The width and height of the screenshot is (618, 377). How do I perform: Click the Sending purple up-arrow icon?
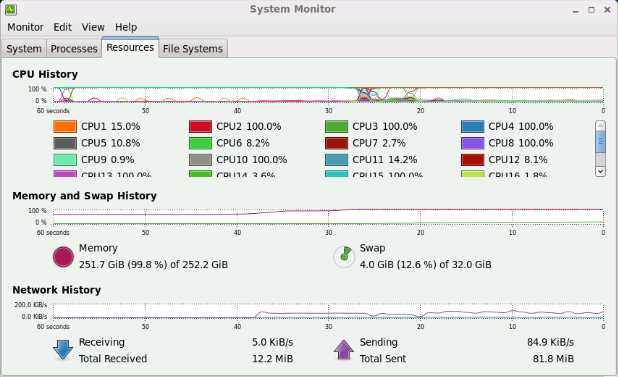click(x=344, y=350)
